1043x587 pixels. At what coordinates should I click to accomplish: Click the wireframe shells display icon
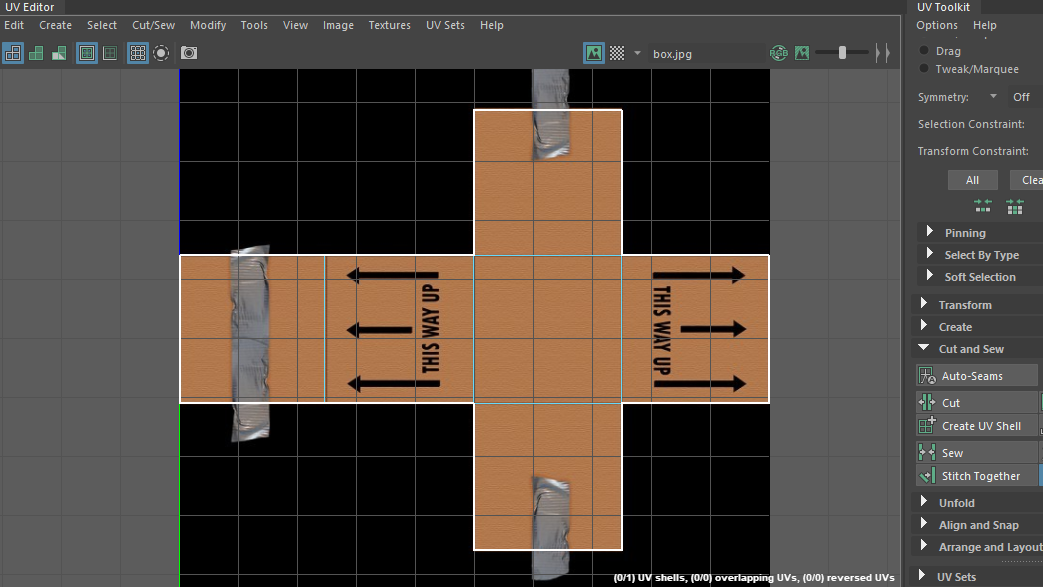pos(13,53)
